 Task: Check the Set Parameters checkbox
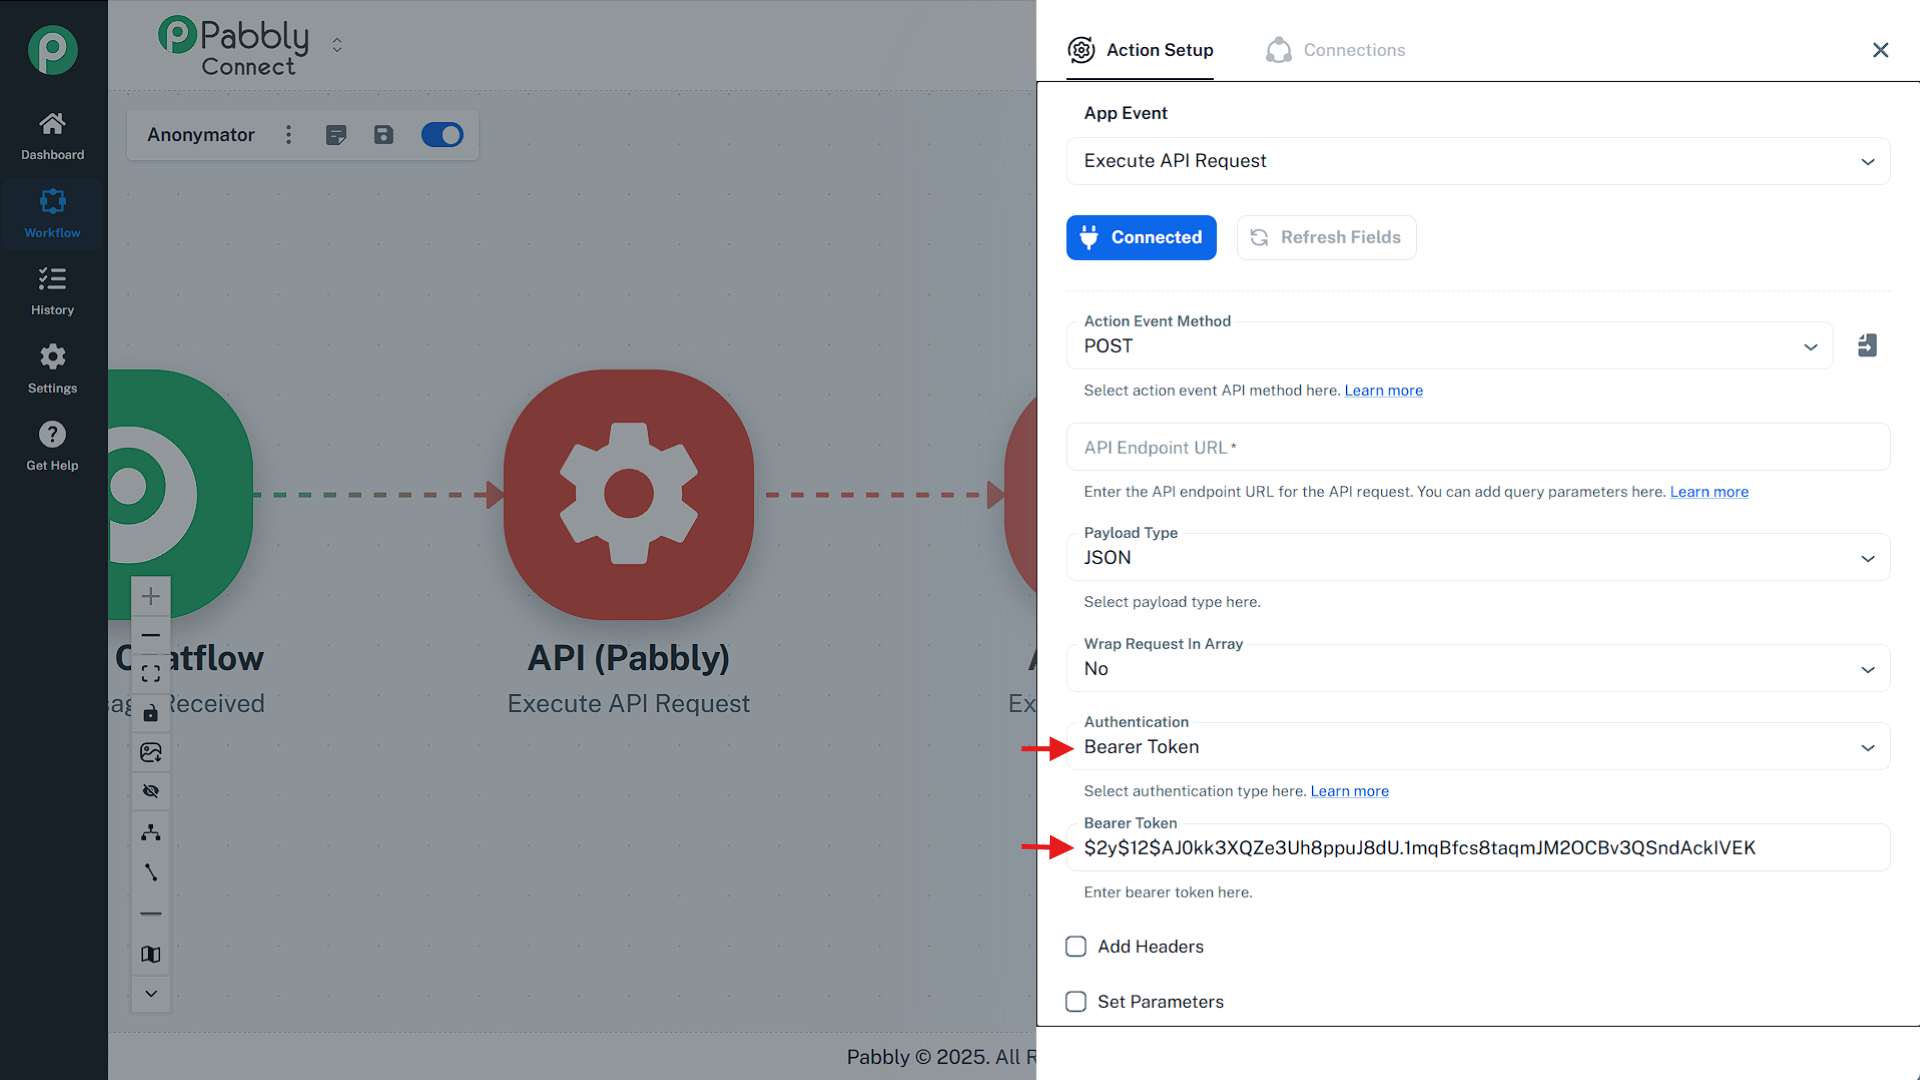pos(1076,1001)
